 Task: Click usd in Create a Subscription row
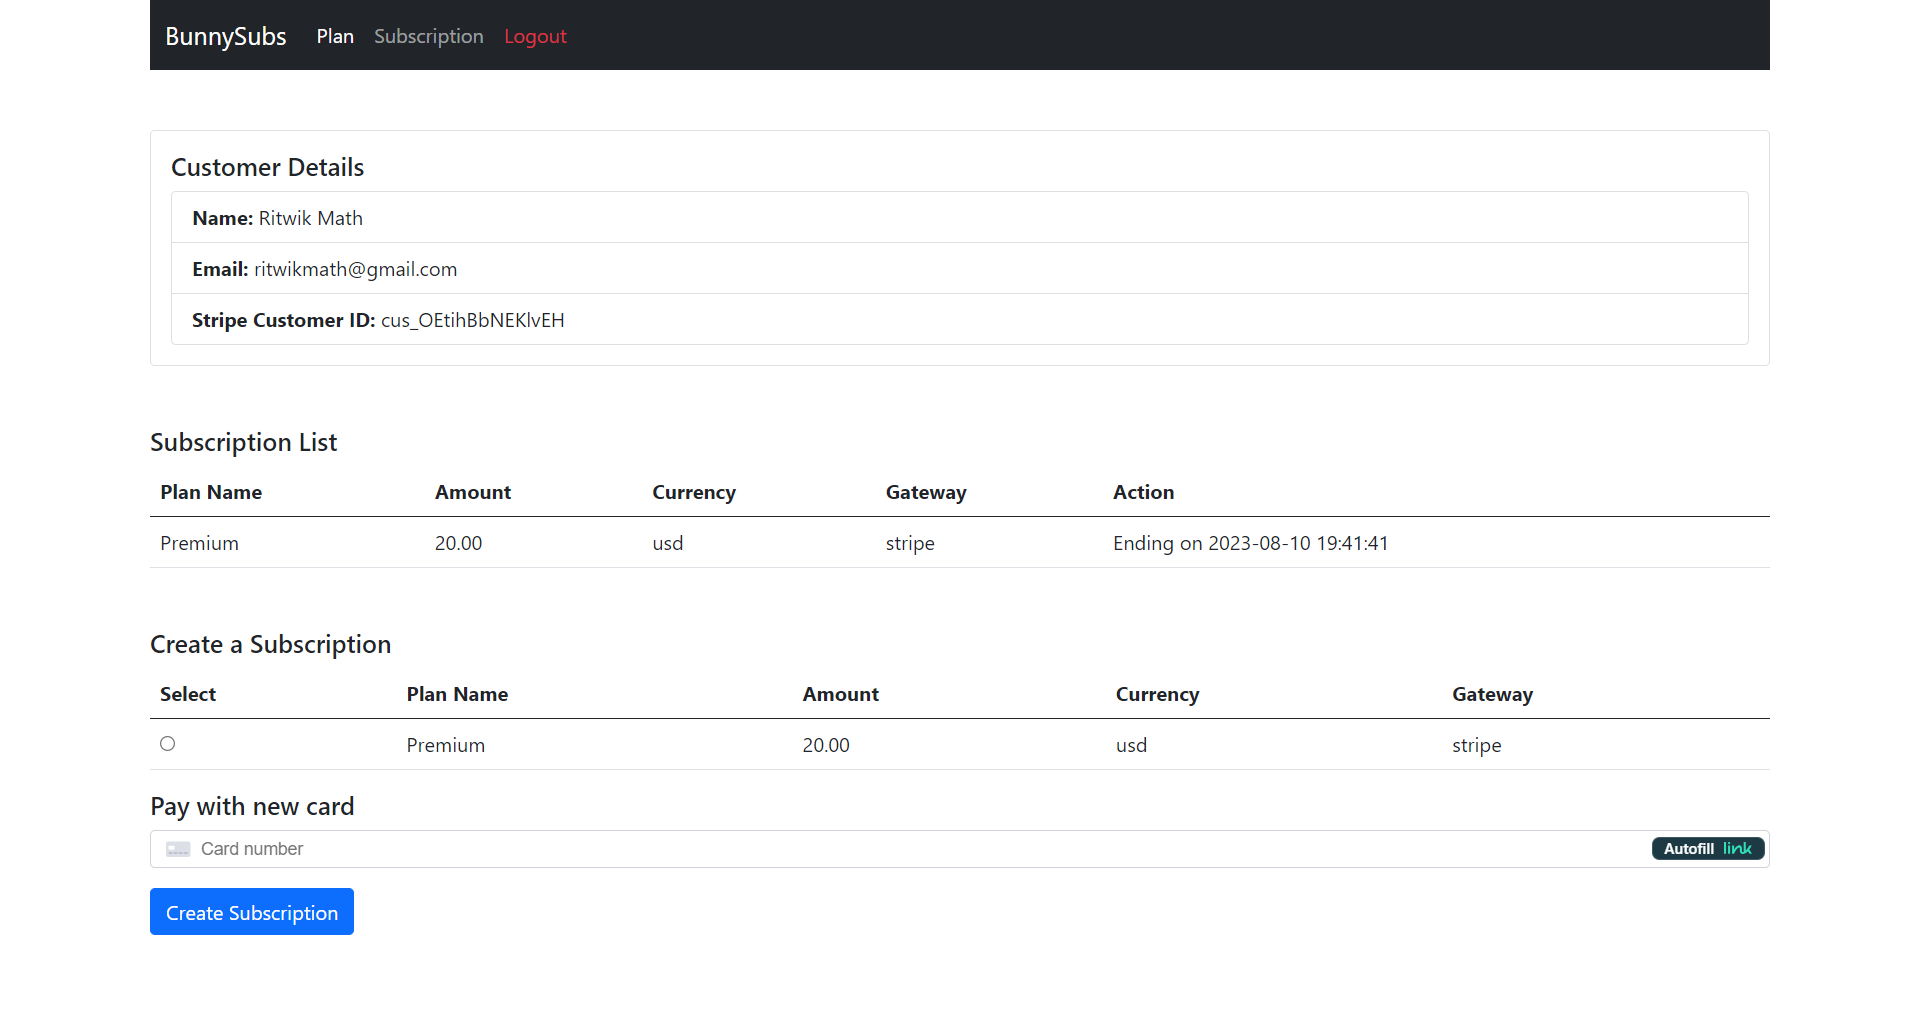pyautogui.click(x=1131, y=745)
